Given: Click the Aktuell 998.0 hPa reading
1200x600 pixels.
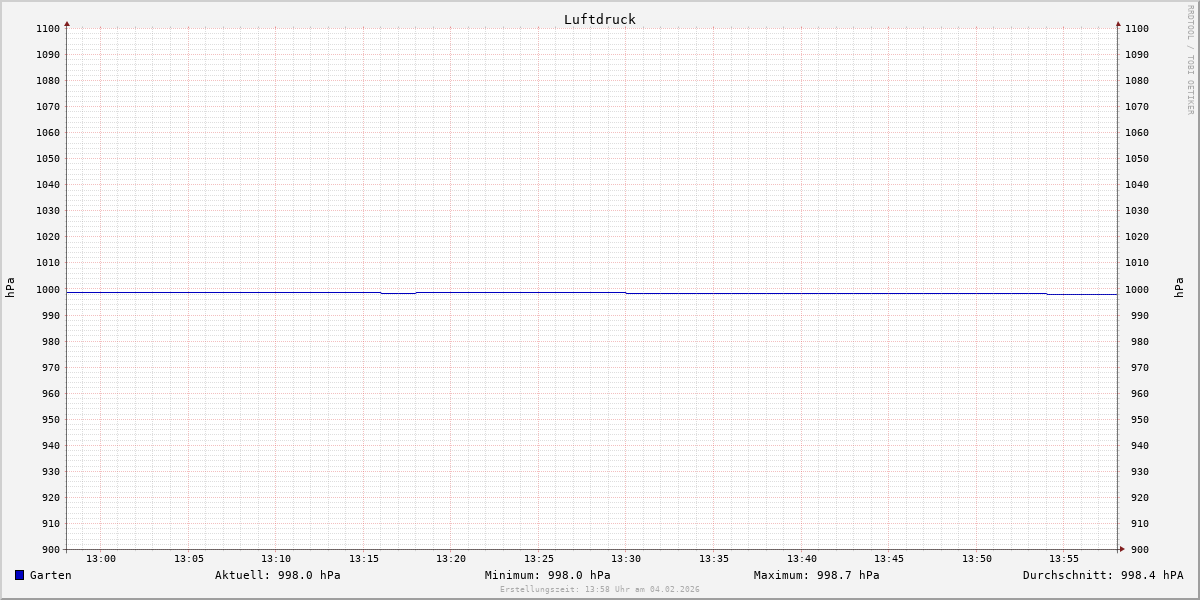Looking at the screenshot, I should click(277, 575).
